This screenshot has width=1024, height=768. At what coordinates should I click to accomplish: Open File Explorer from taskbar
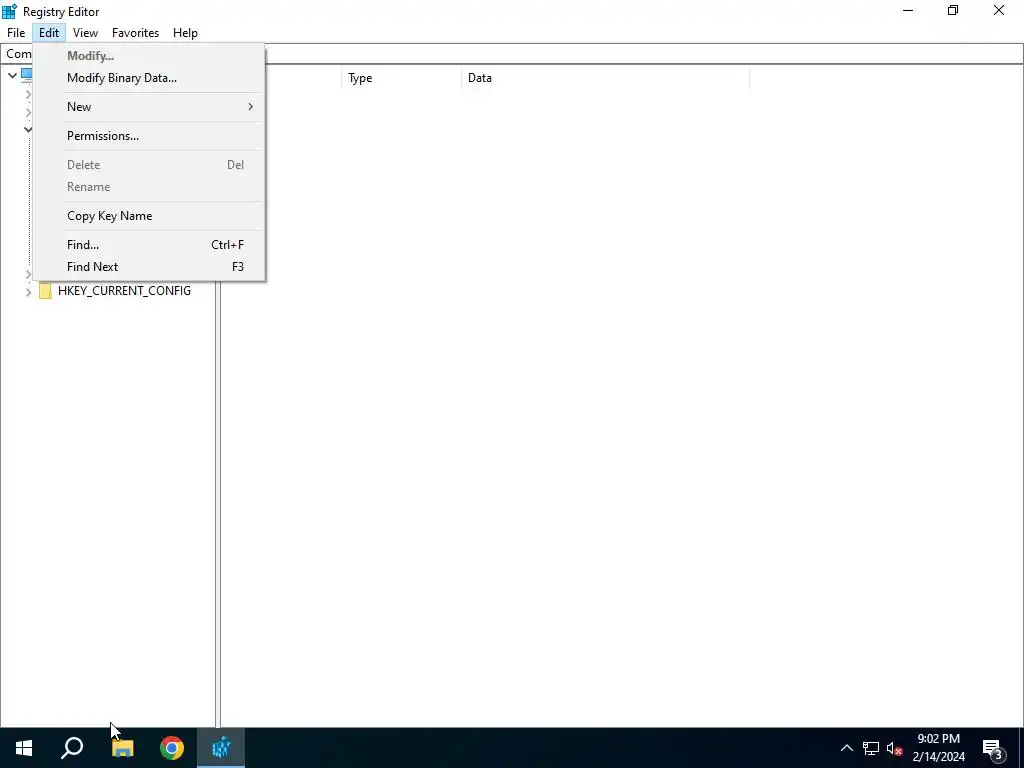point(122,748)
